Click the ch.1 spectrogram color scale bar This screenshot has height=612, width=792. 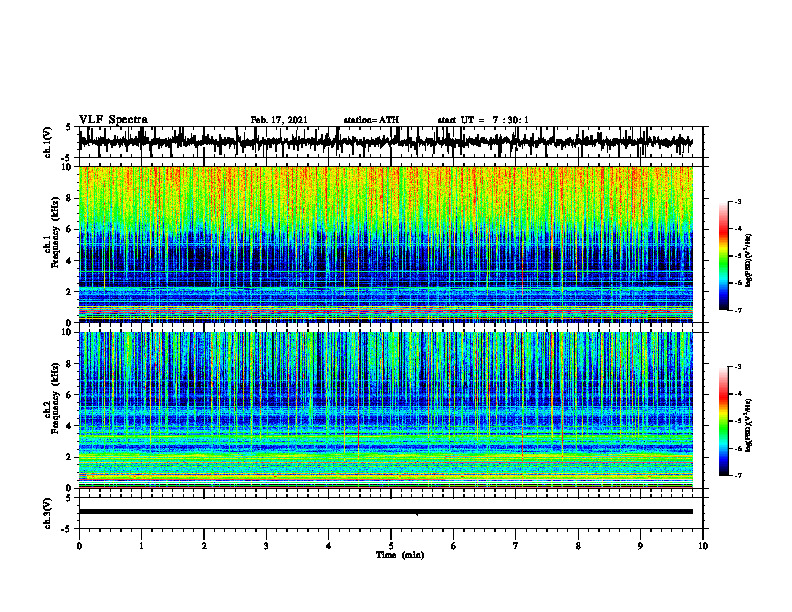724,256
